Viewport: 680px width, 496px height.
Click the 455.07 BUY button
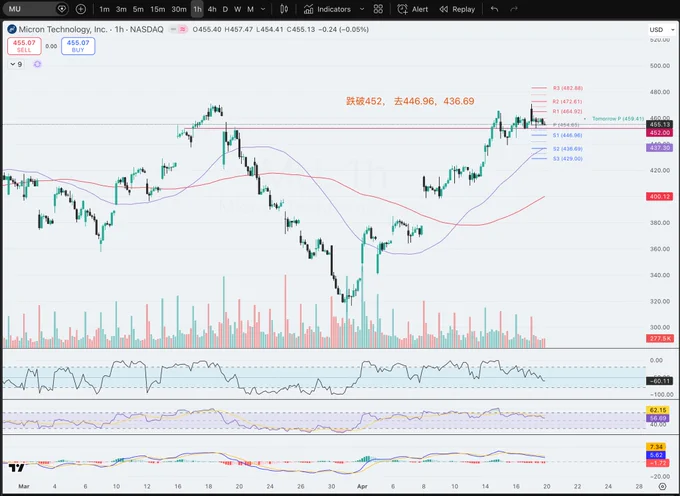point(78,46)
